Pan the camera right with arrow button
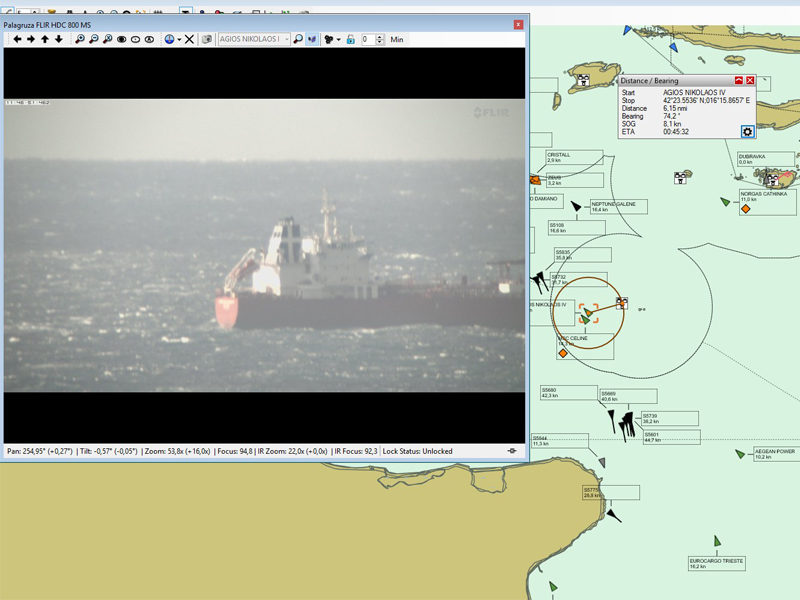Image resolution: width=800 pixels, height=600 pixels. click(31, 39)
